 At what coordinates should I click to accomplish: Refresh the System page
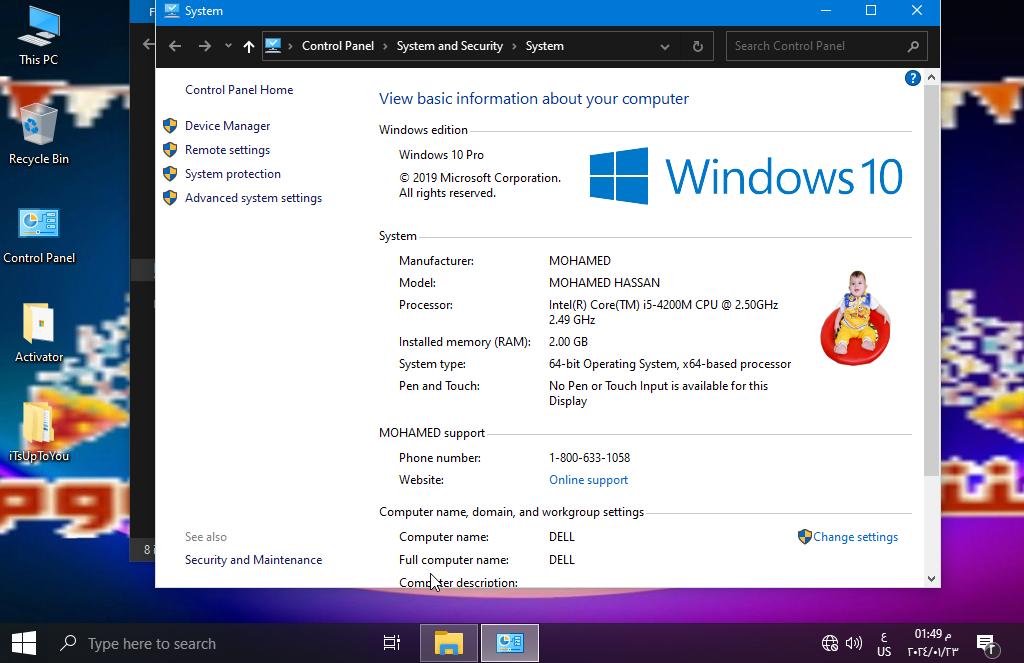click(x=697, y=46)
